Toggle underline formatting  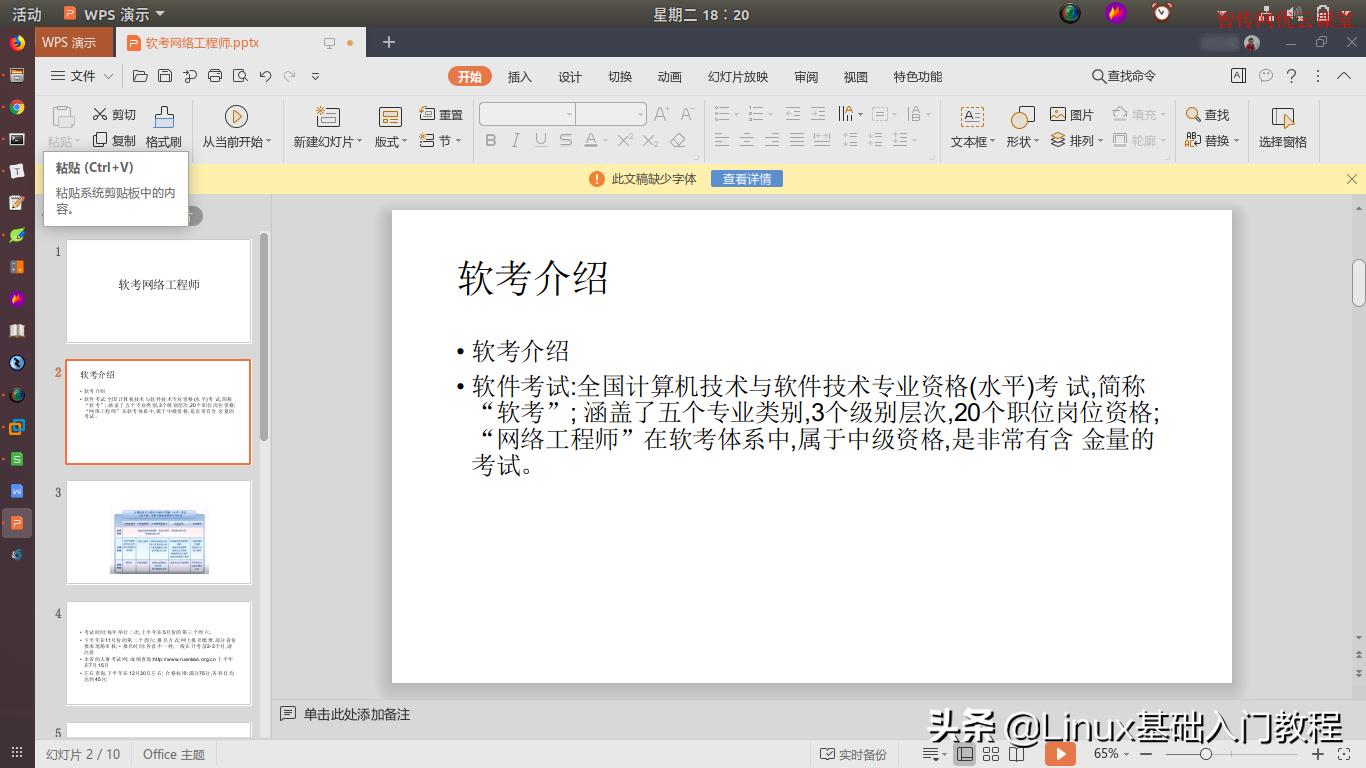pos(540,140)
